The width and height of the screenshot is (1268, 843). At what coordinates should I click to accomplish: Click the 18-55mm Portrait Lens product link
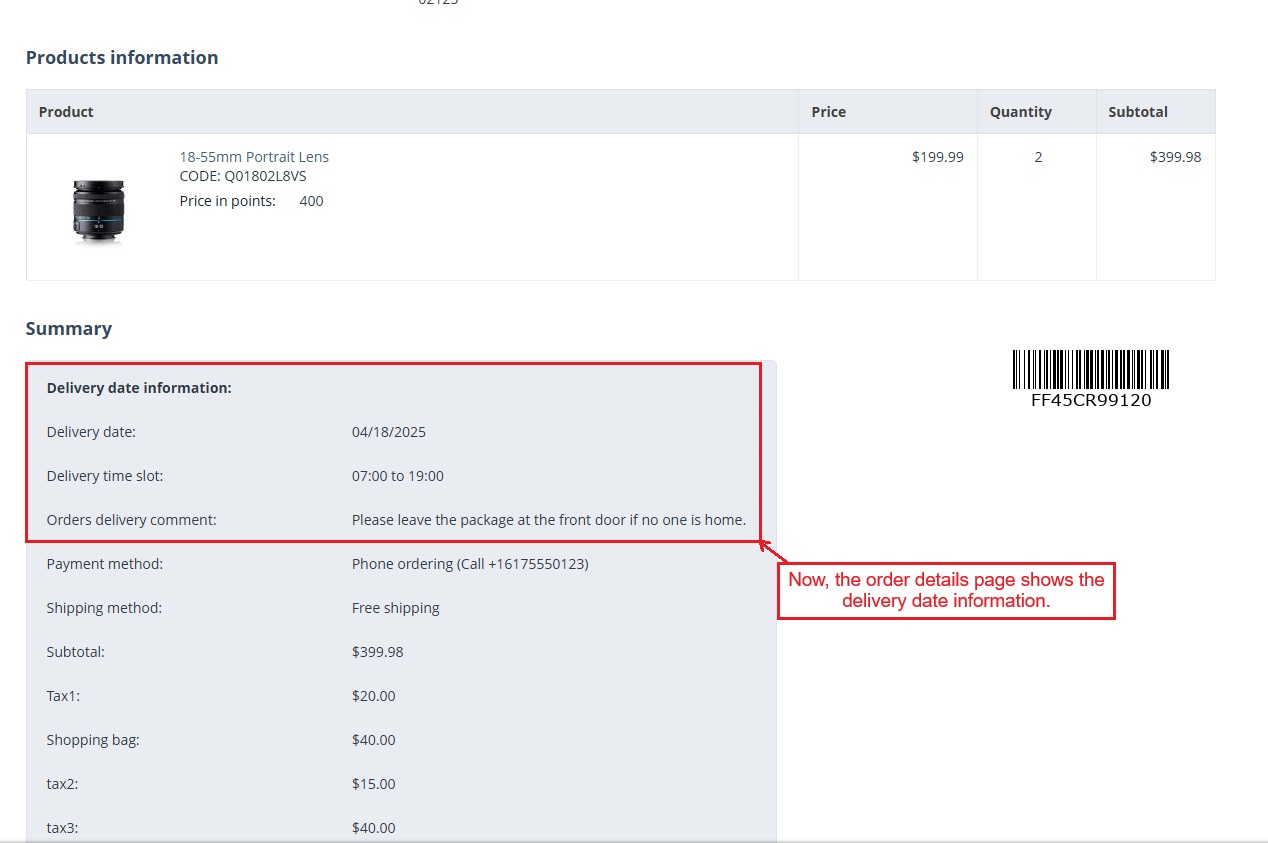click(x=254, y=157)
